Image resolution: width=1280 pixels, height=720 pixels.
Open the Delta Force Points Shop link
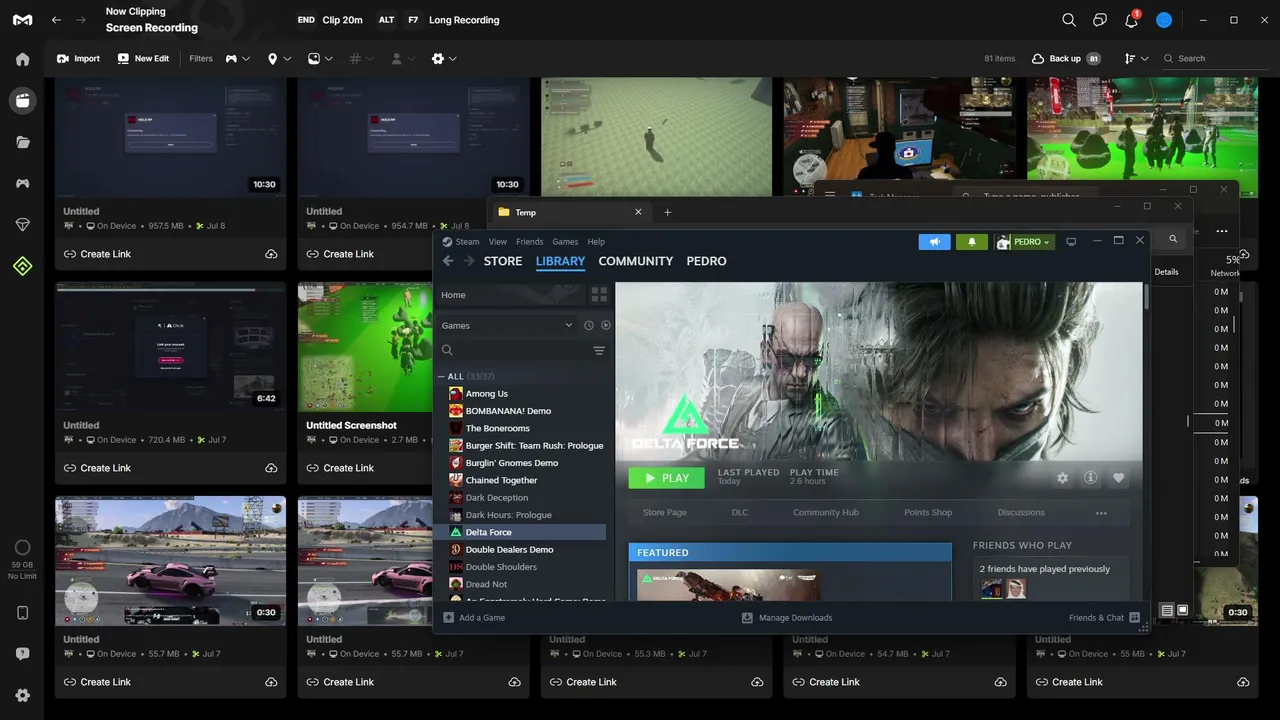pos(928,513)
